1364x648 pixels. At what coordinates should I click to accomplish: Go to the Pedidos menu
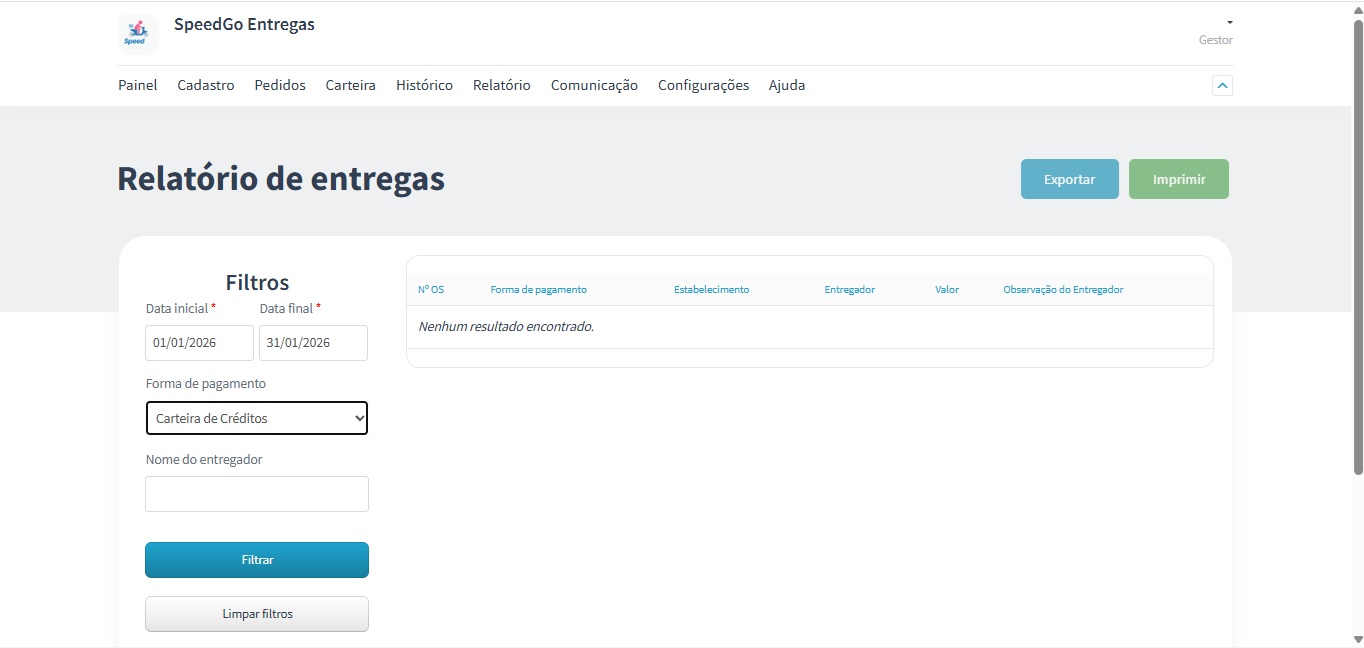[280, 86]
